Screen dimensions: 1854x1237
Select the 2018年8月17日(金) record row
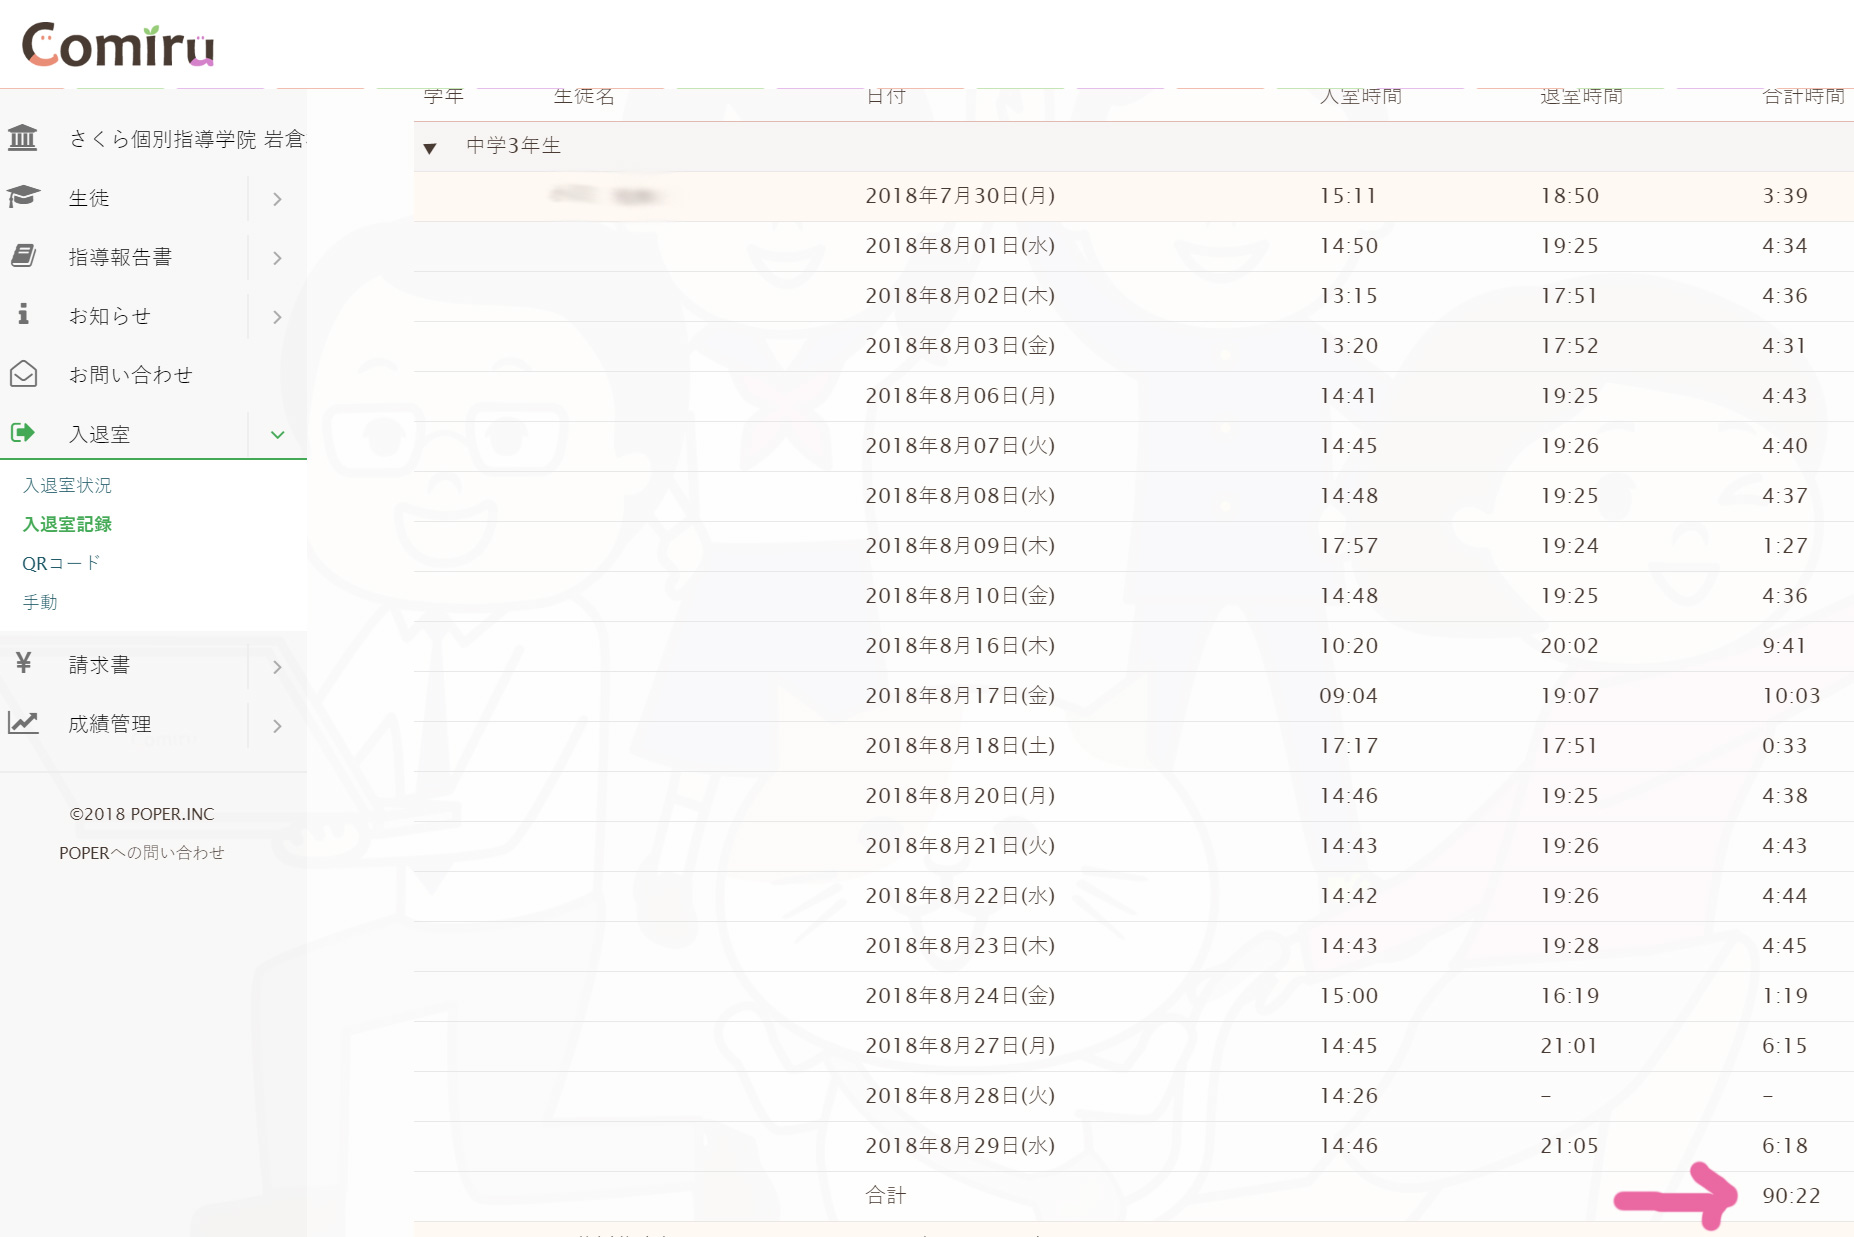click(959, 696)
